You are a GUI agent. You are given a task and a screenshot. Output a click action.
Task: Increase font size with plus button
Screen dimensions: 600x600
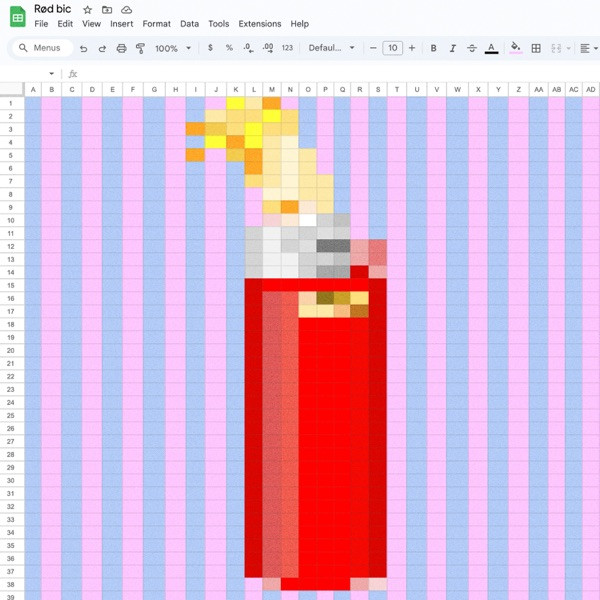click(x=411, y=48)
